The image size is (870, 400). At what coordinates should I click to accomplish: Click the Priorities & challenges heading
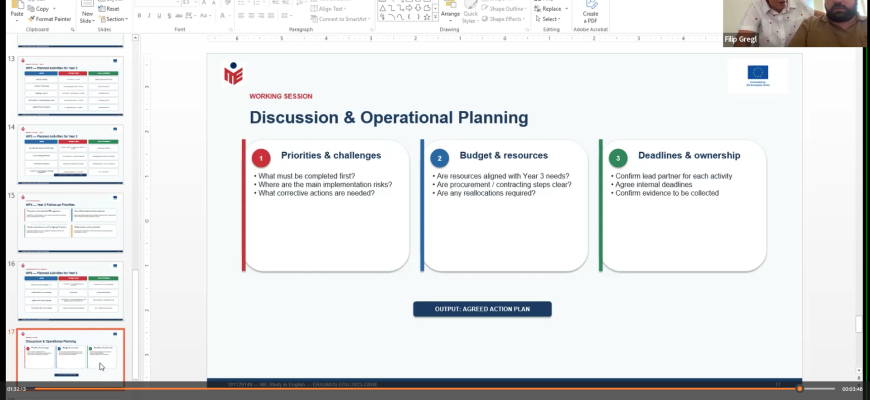pyautogui.click(x=331, y=155)
